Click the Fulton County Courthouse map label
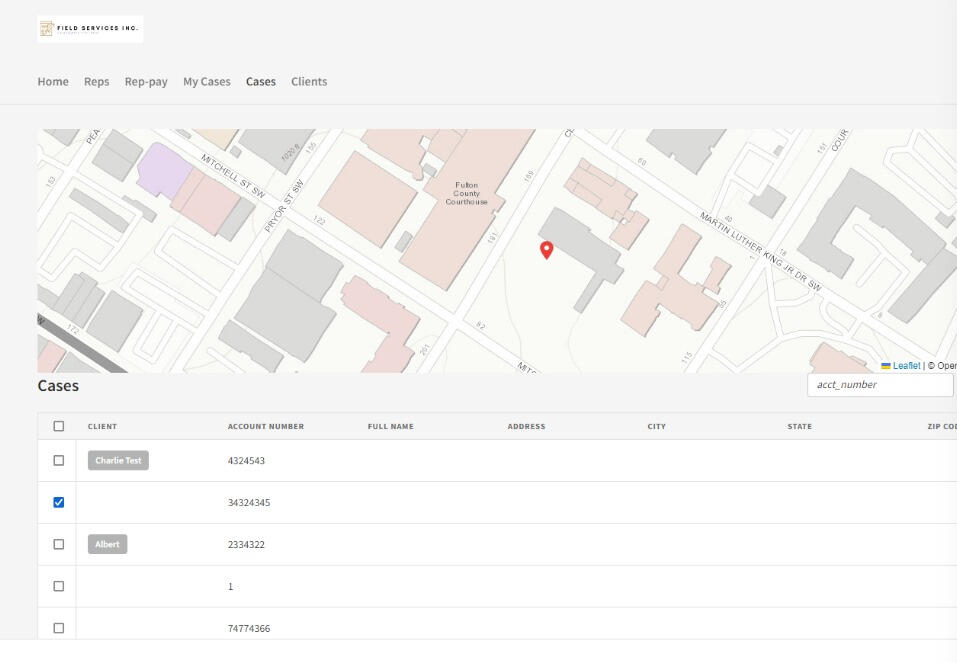The width and height of the screenshot is (957, 663). click(466, 193)
